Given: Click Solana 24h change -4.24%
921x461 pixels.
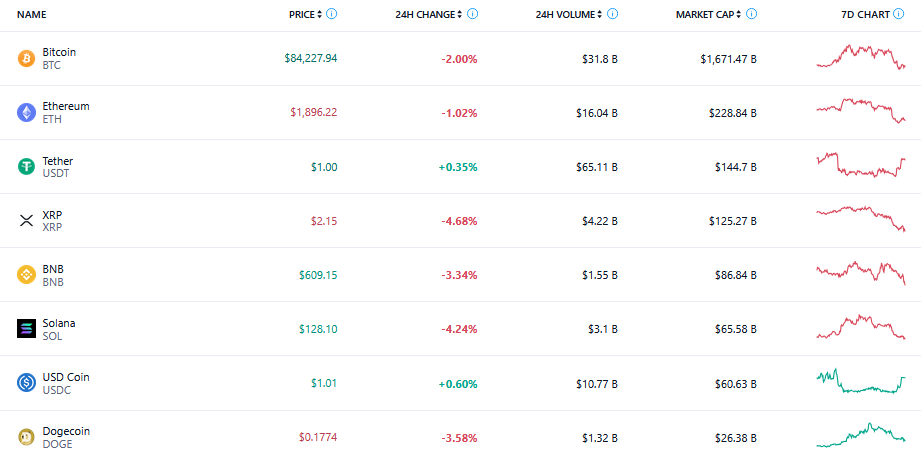Looking at the screenshot, I should 459,329.
